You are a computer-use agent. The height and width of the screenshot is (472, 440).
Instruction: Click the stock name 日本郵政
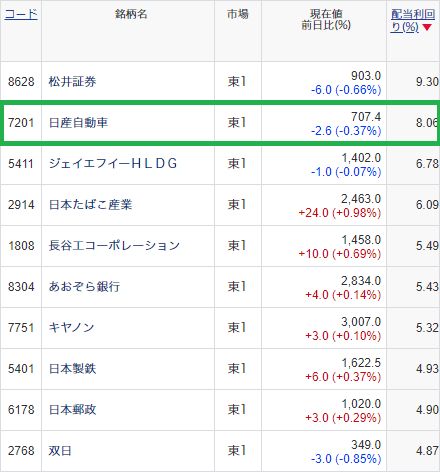[x=72, y=410]
